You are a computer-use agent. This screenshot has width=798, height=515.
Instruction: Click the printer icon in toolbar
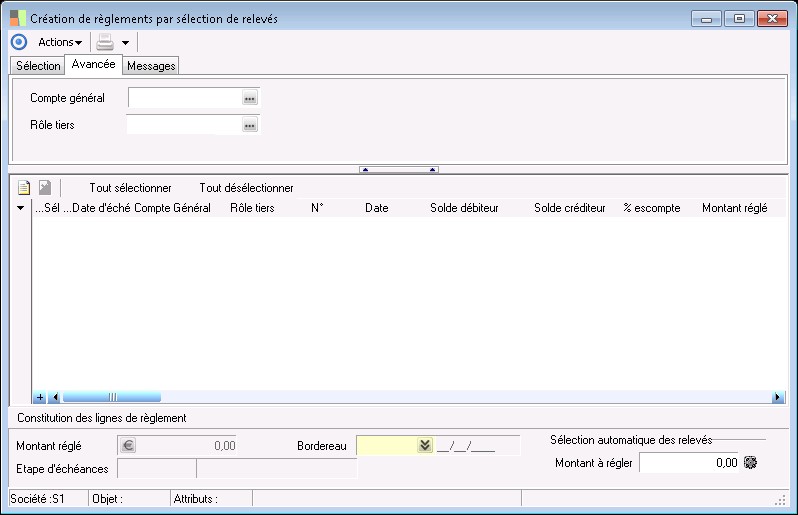point(105,42)
